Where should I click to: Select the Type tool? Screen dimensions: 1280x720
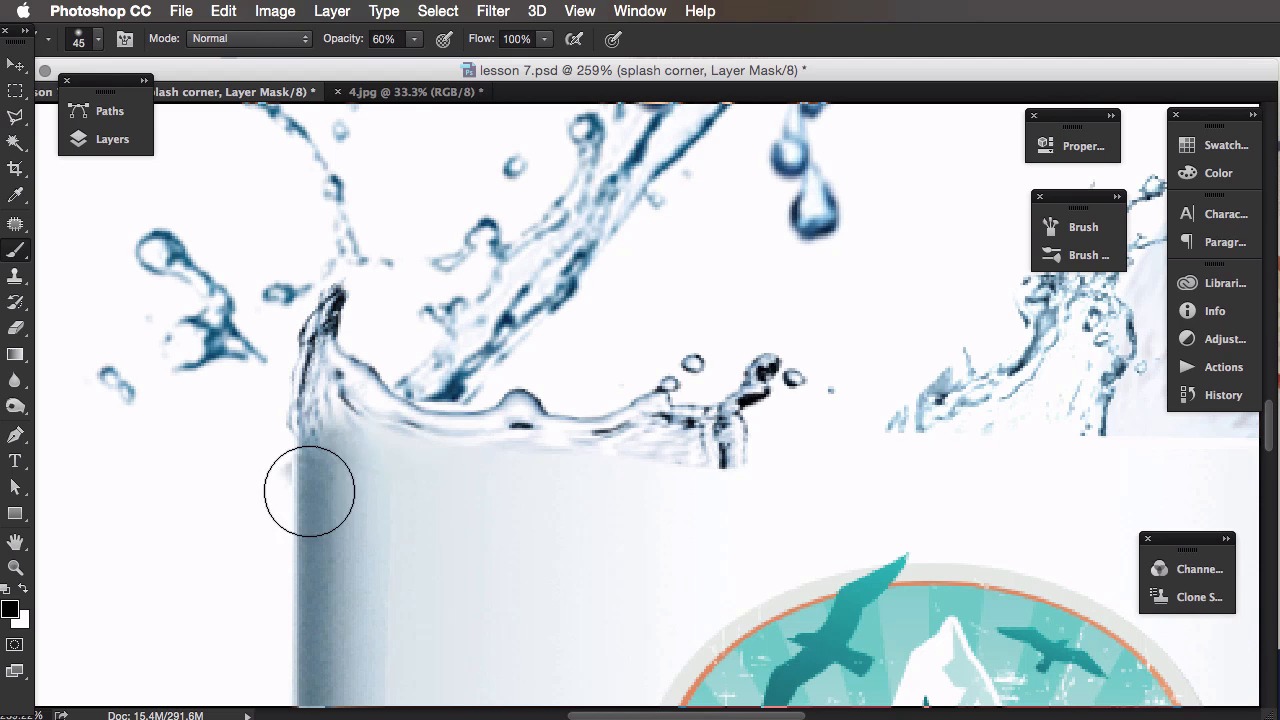(15, 461)
